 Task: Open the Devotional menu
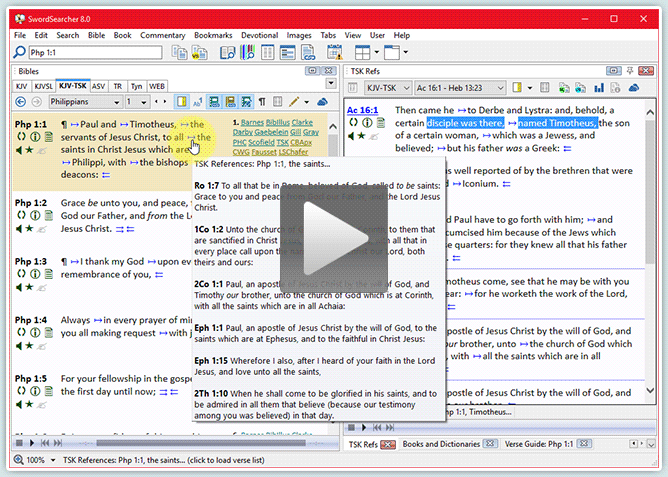[259, 35]
